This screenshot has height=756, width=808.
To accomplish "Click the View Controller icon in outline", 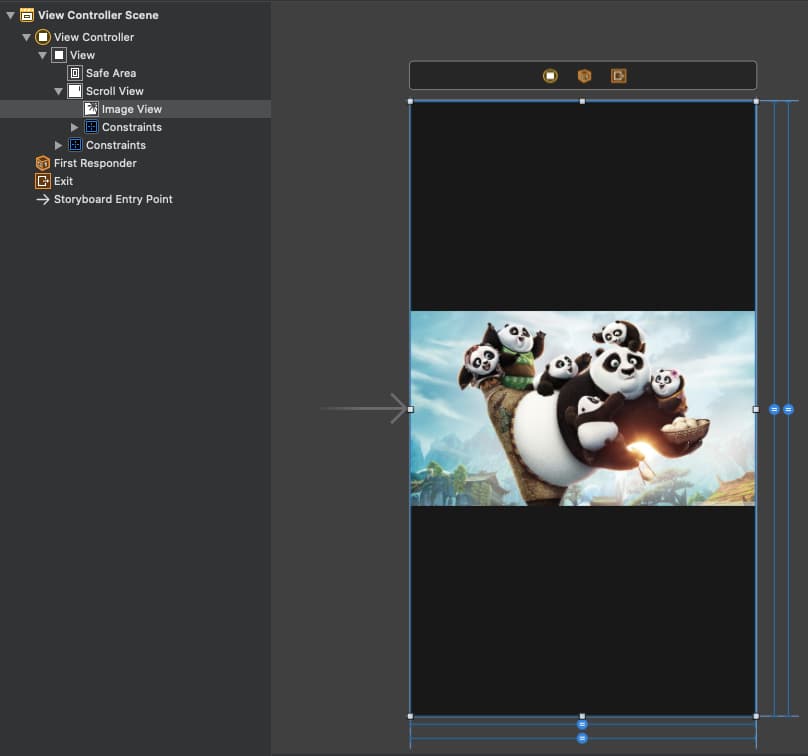I will pos(43,37).
